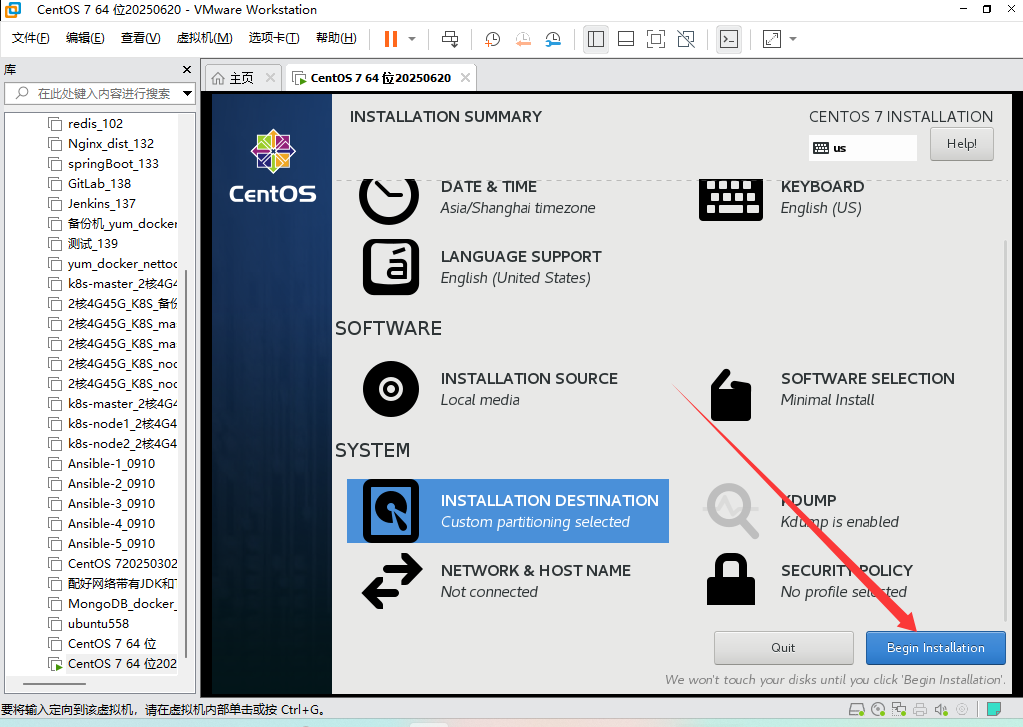Screen dimensions: 1023x727
Task: Toggle the thumbnail bar view
Action: coord(626,39)
